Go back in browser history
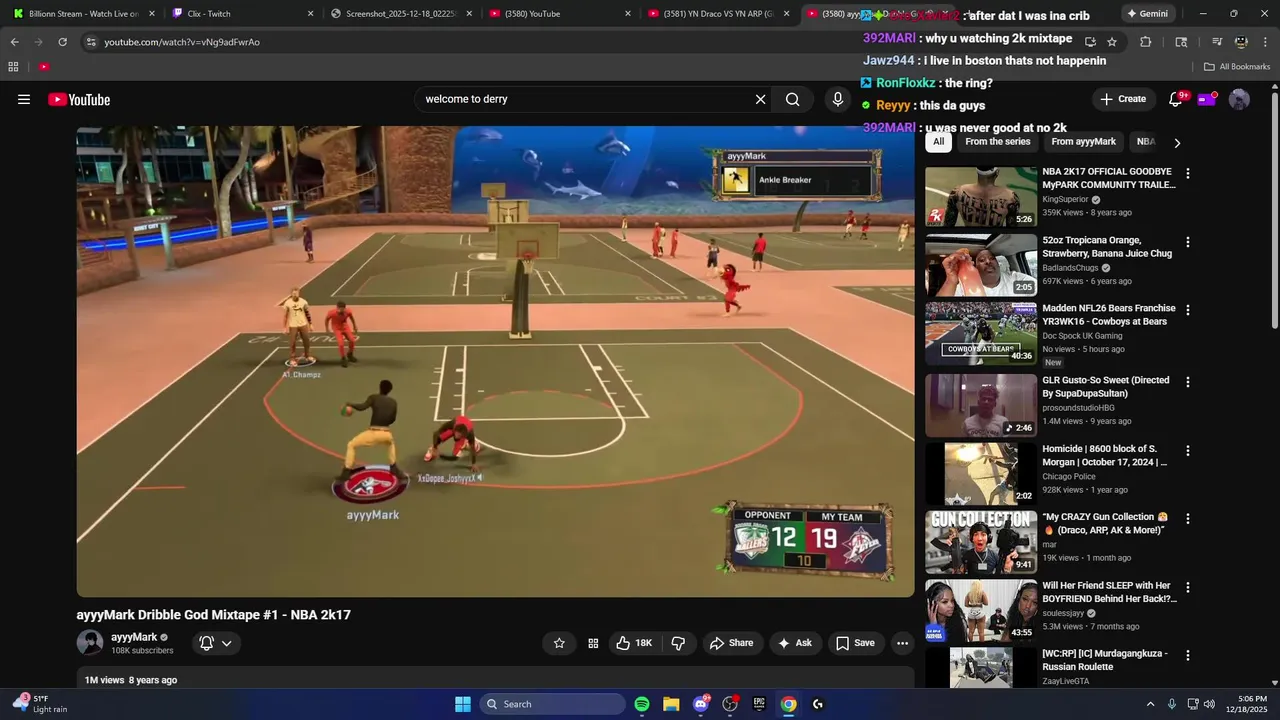1280x720 pixels. [x=14, y=42]
